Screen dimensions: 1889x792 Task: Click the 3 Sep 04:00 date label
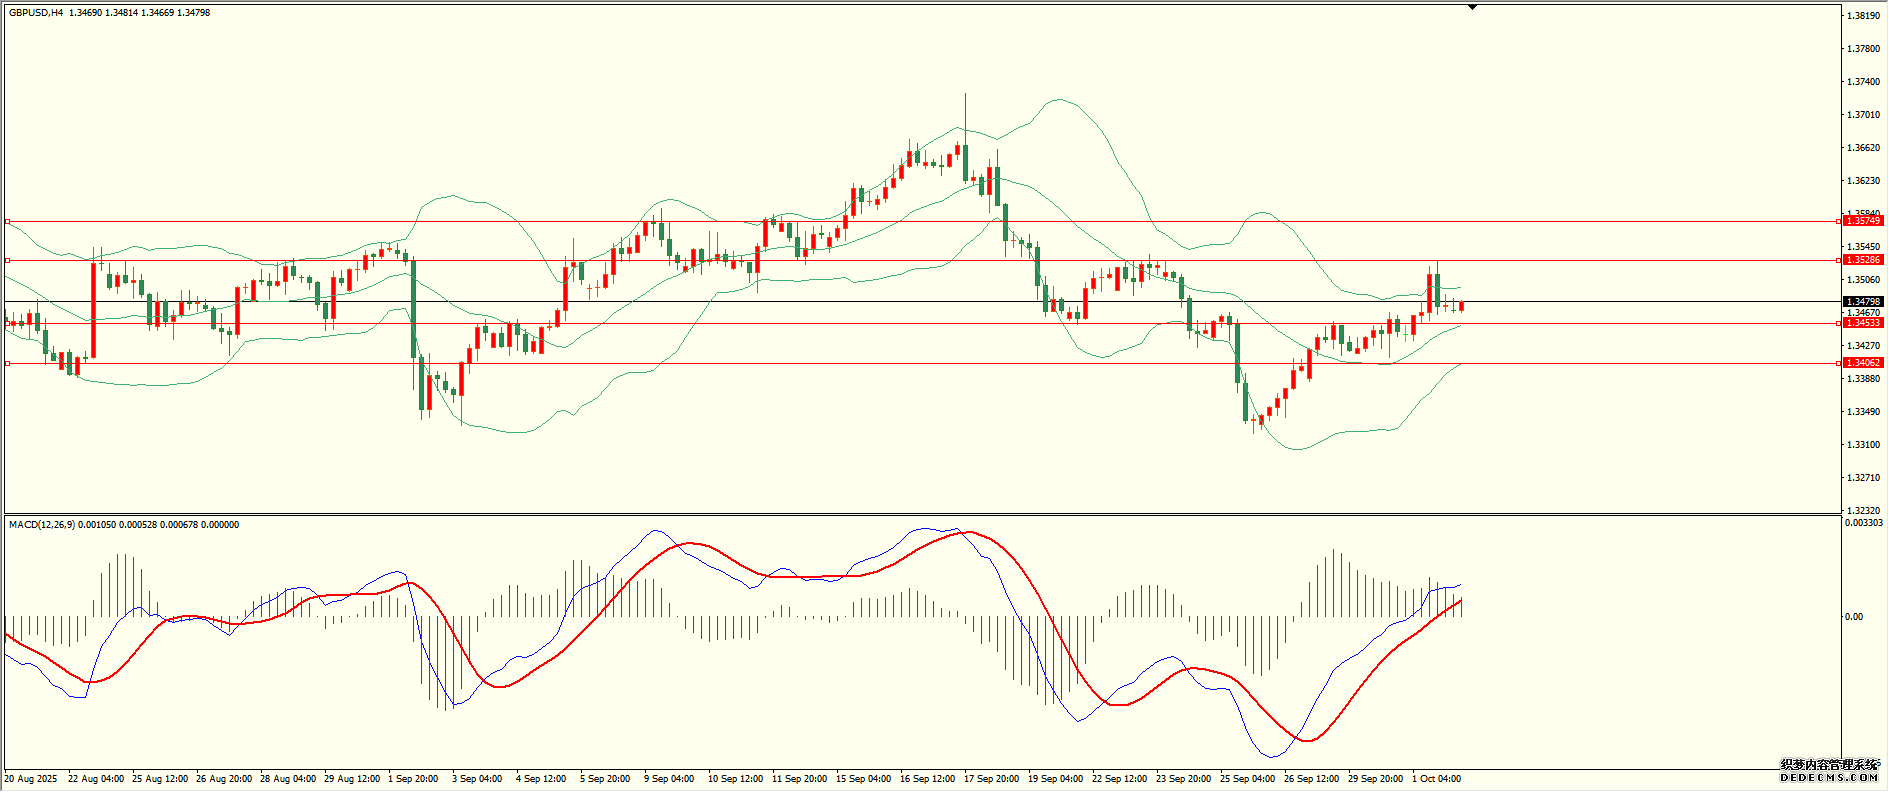[477, 779]
